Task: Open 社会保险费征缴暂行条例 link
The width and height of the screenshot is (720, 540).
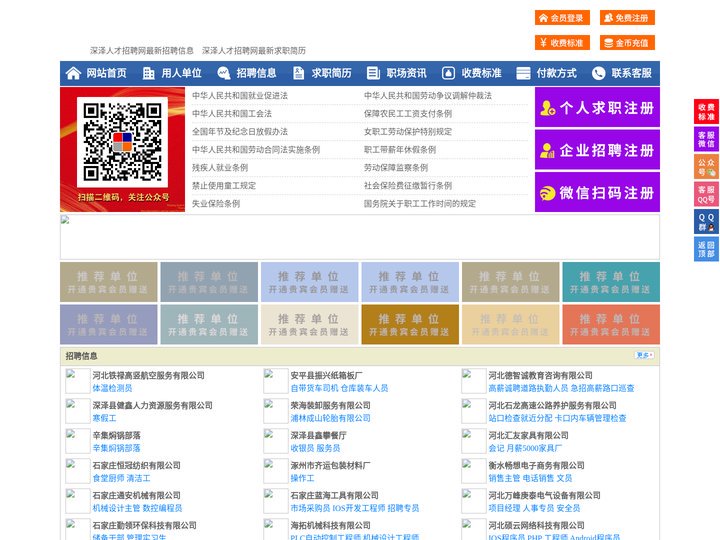Action: click(408, 186)
